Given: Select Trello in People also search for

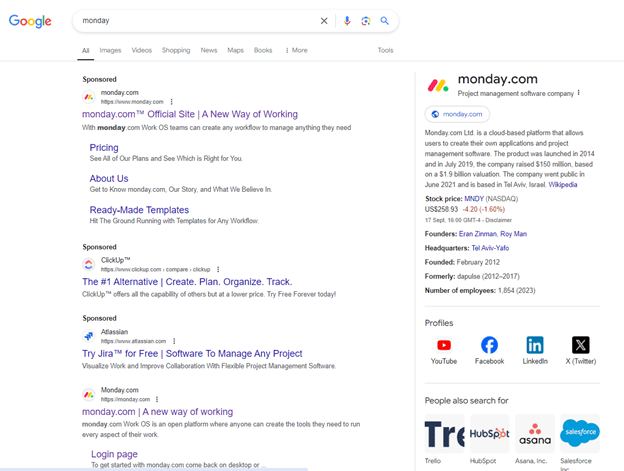Looking at the screenshot, I should (x=444, y=439).
